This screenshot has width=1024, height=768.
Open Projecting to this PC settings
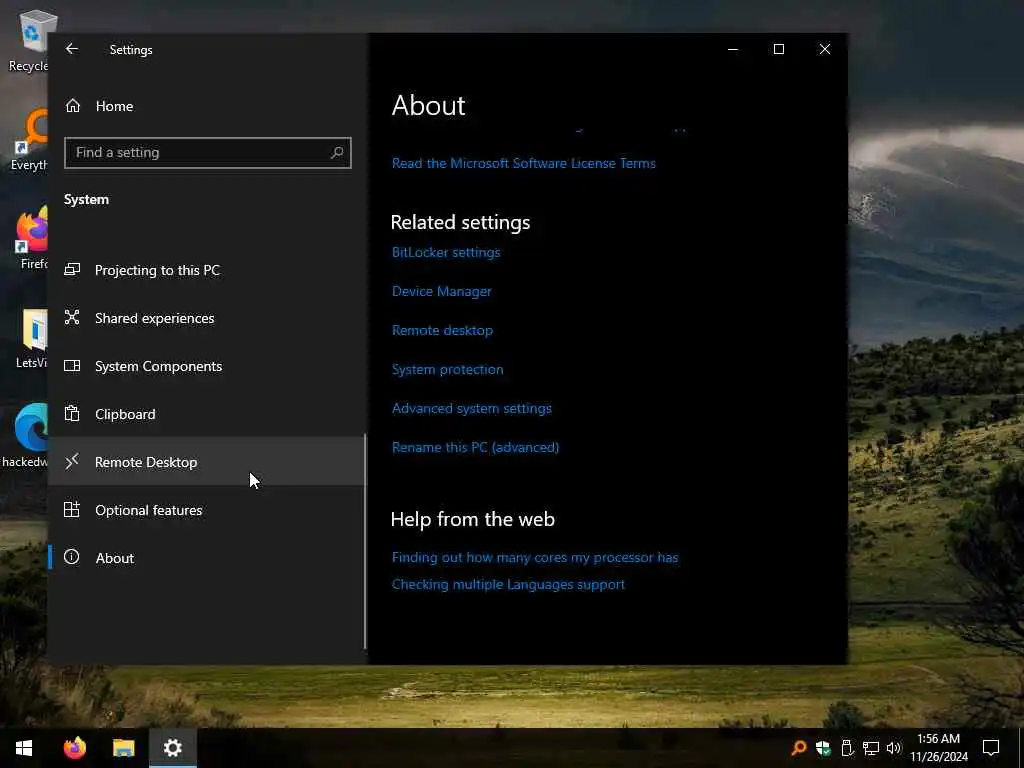coord(206,270)
